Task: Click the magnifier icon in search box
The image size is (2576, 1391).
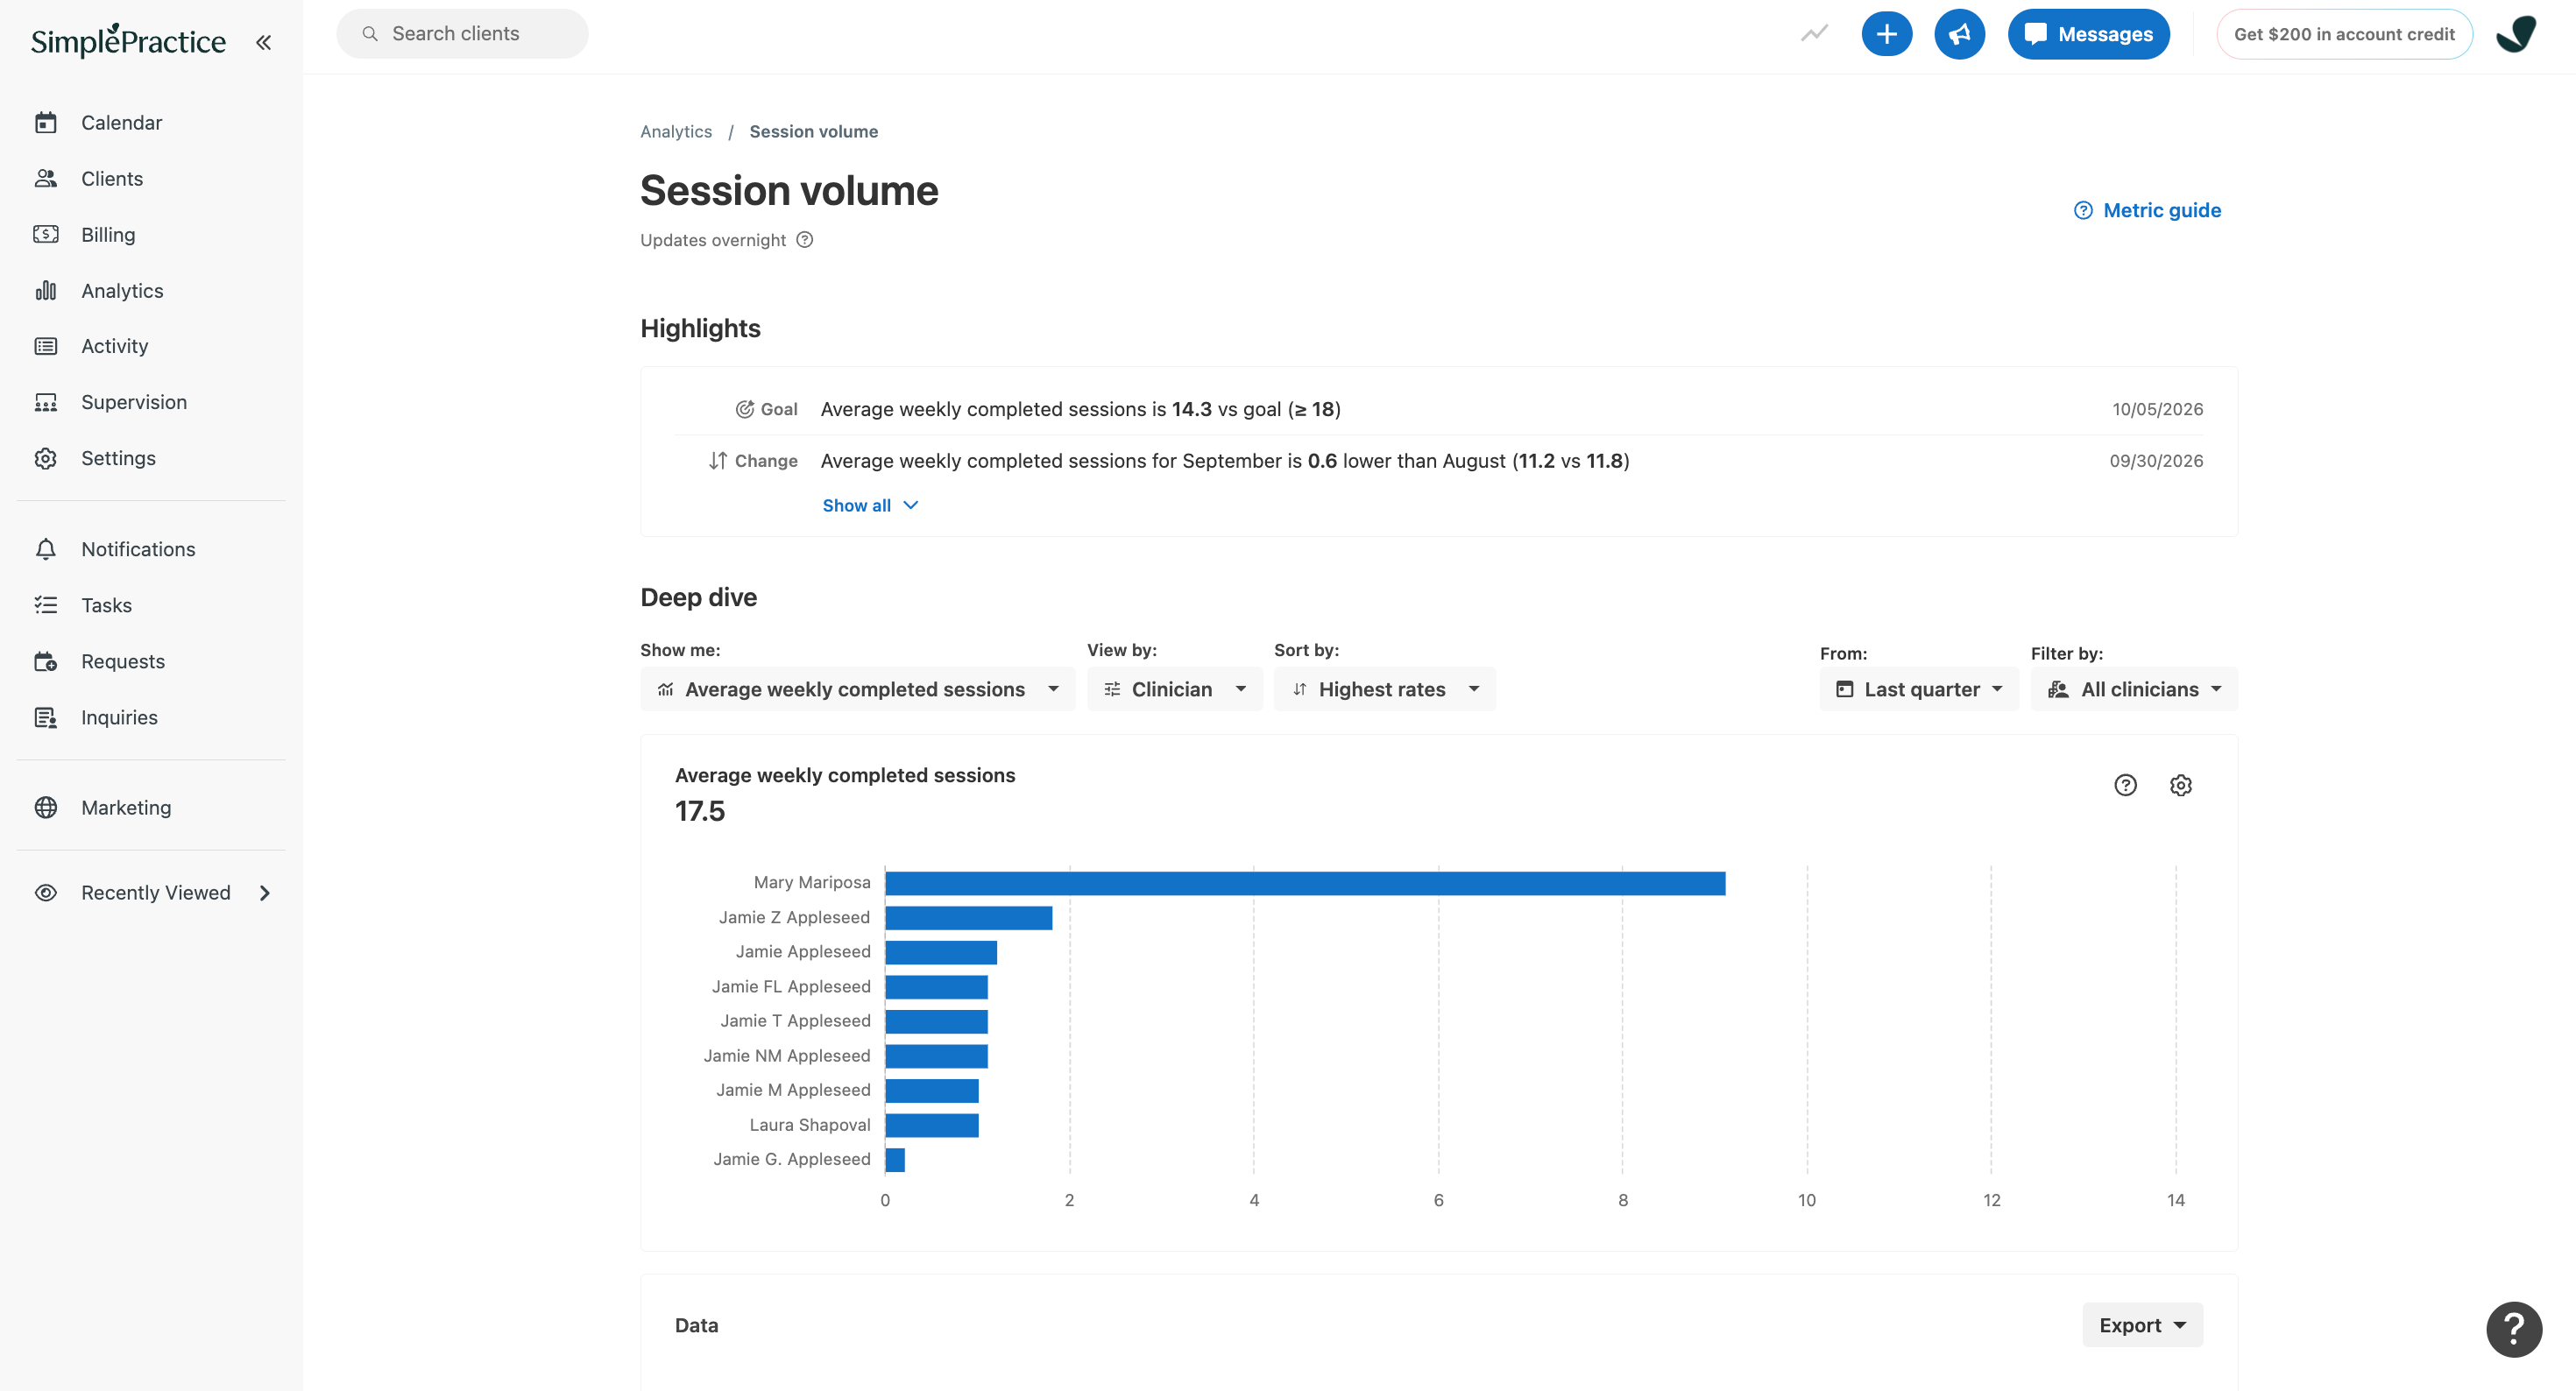Action: click(x=370, y=34)
